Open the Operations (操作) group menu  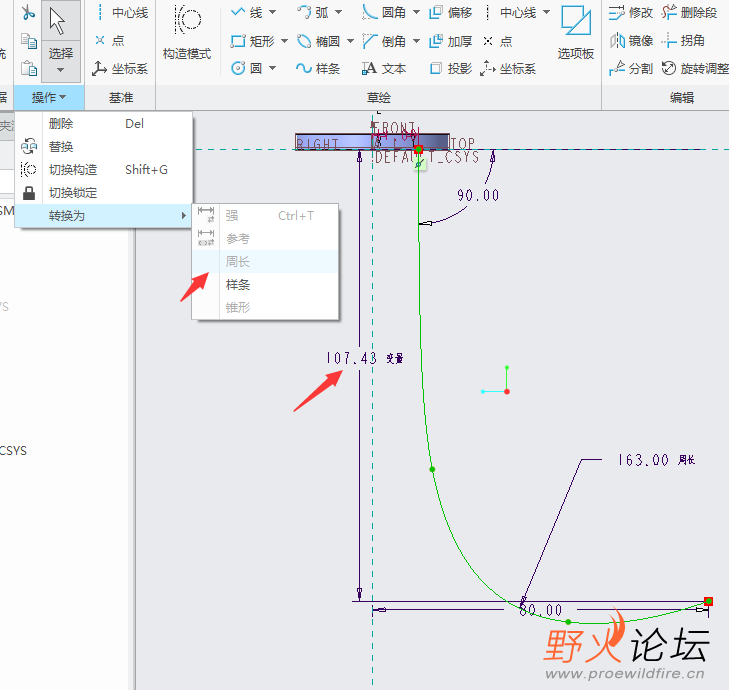click(49, 98)
